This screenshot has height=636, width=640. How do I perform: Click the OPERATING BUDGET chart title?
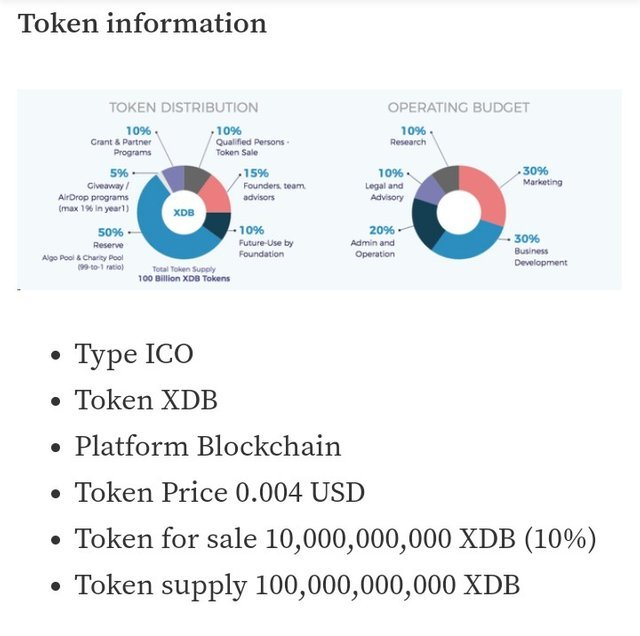pos(459,107)
